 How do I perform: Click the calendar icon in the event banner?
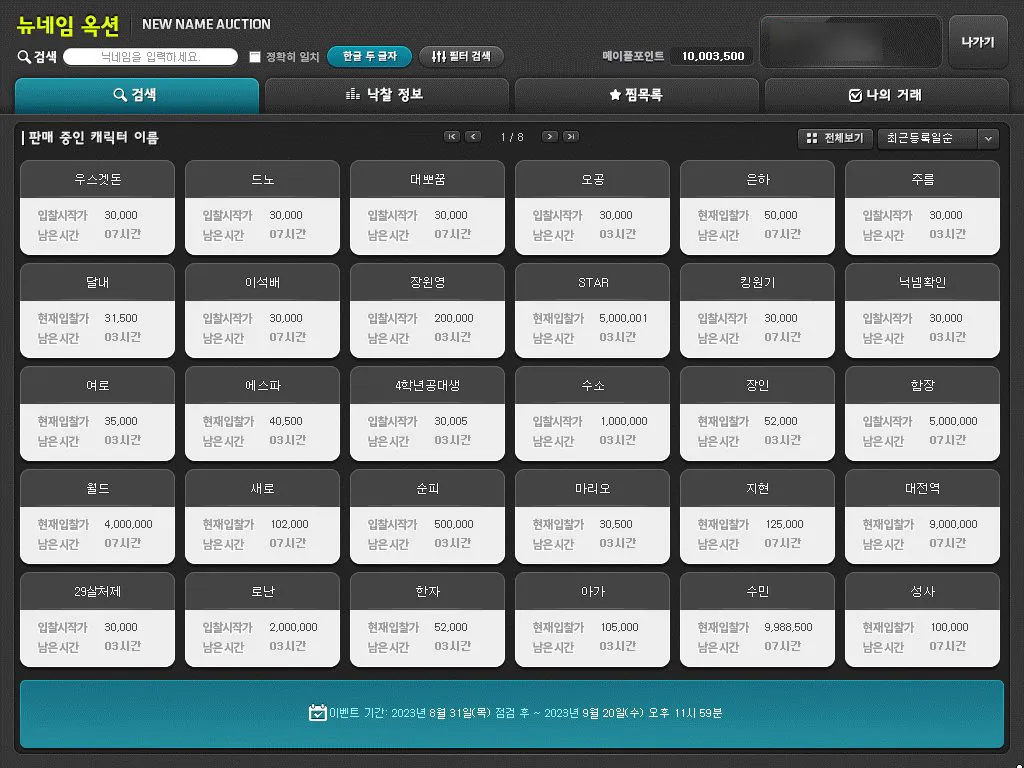click(317, 713)
